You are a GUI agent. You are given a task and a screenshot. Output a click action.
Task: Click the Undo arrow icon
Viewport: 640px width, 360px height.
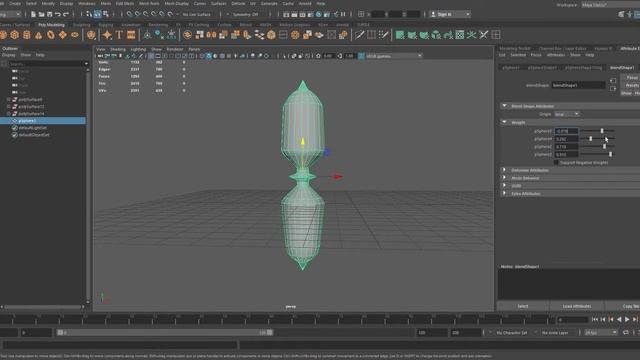58,14
